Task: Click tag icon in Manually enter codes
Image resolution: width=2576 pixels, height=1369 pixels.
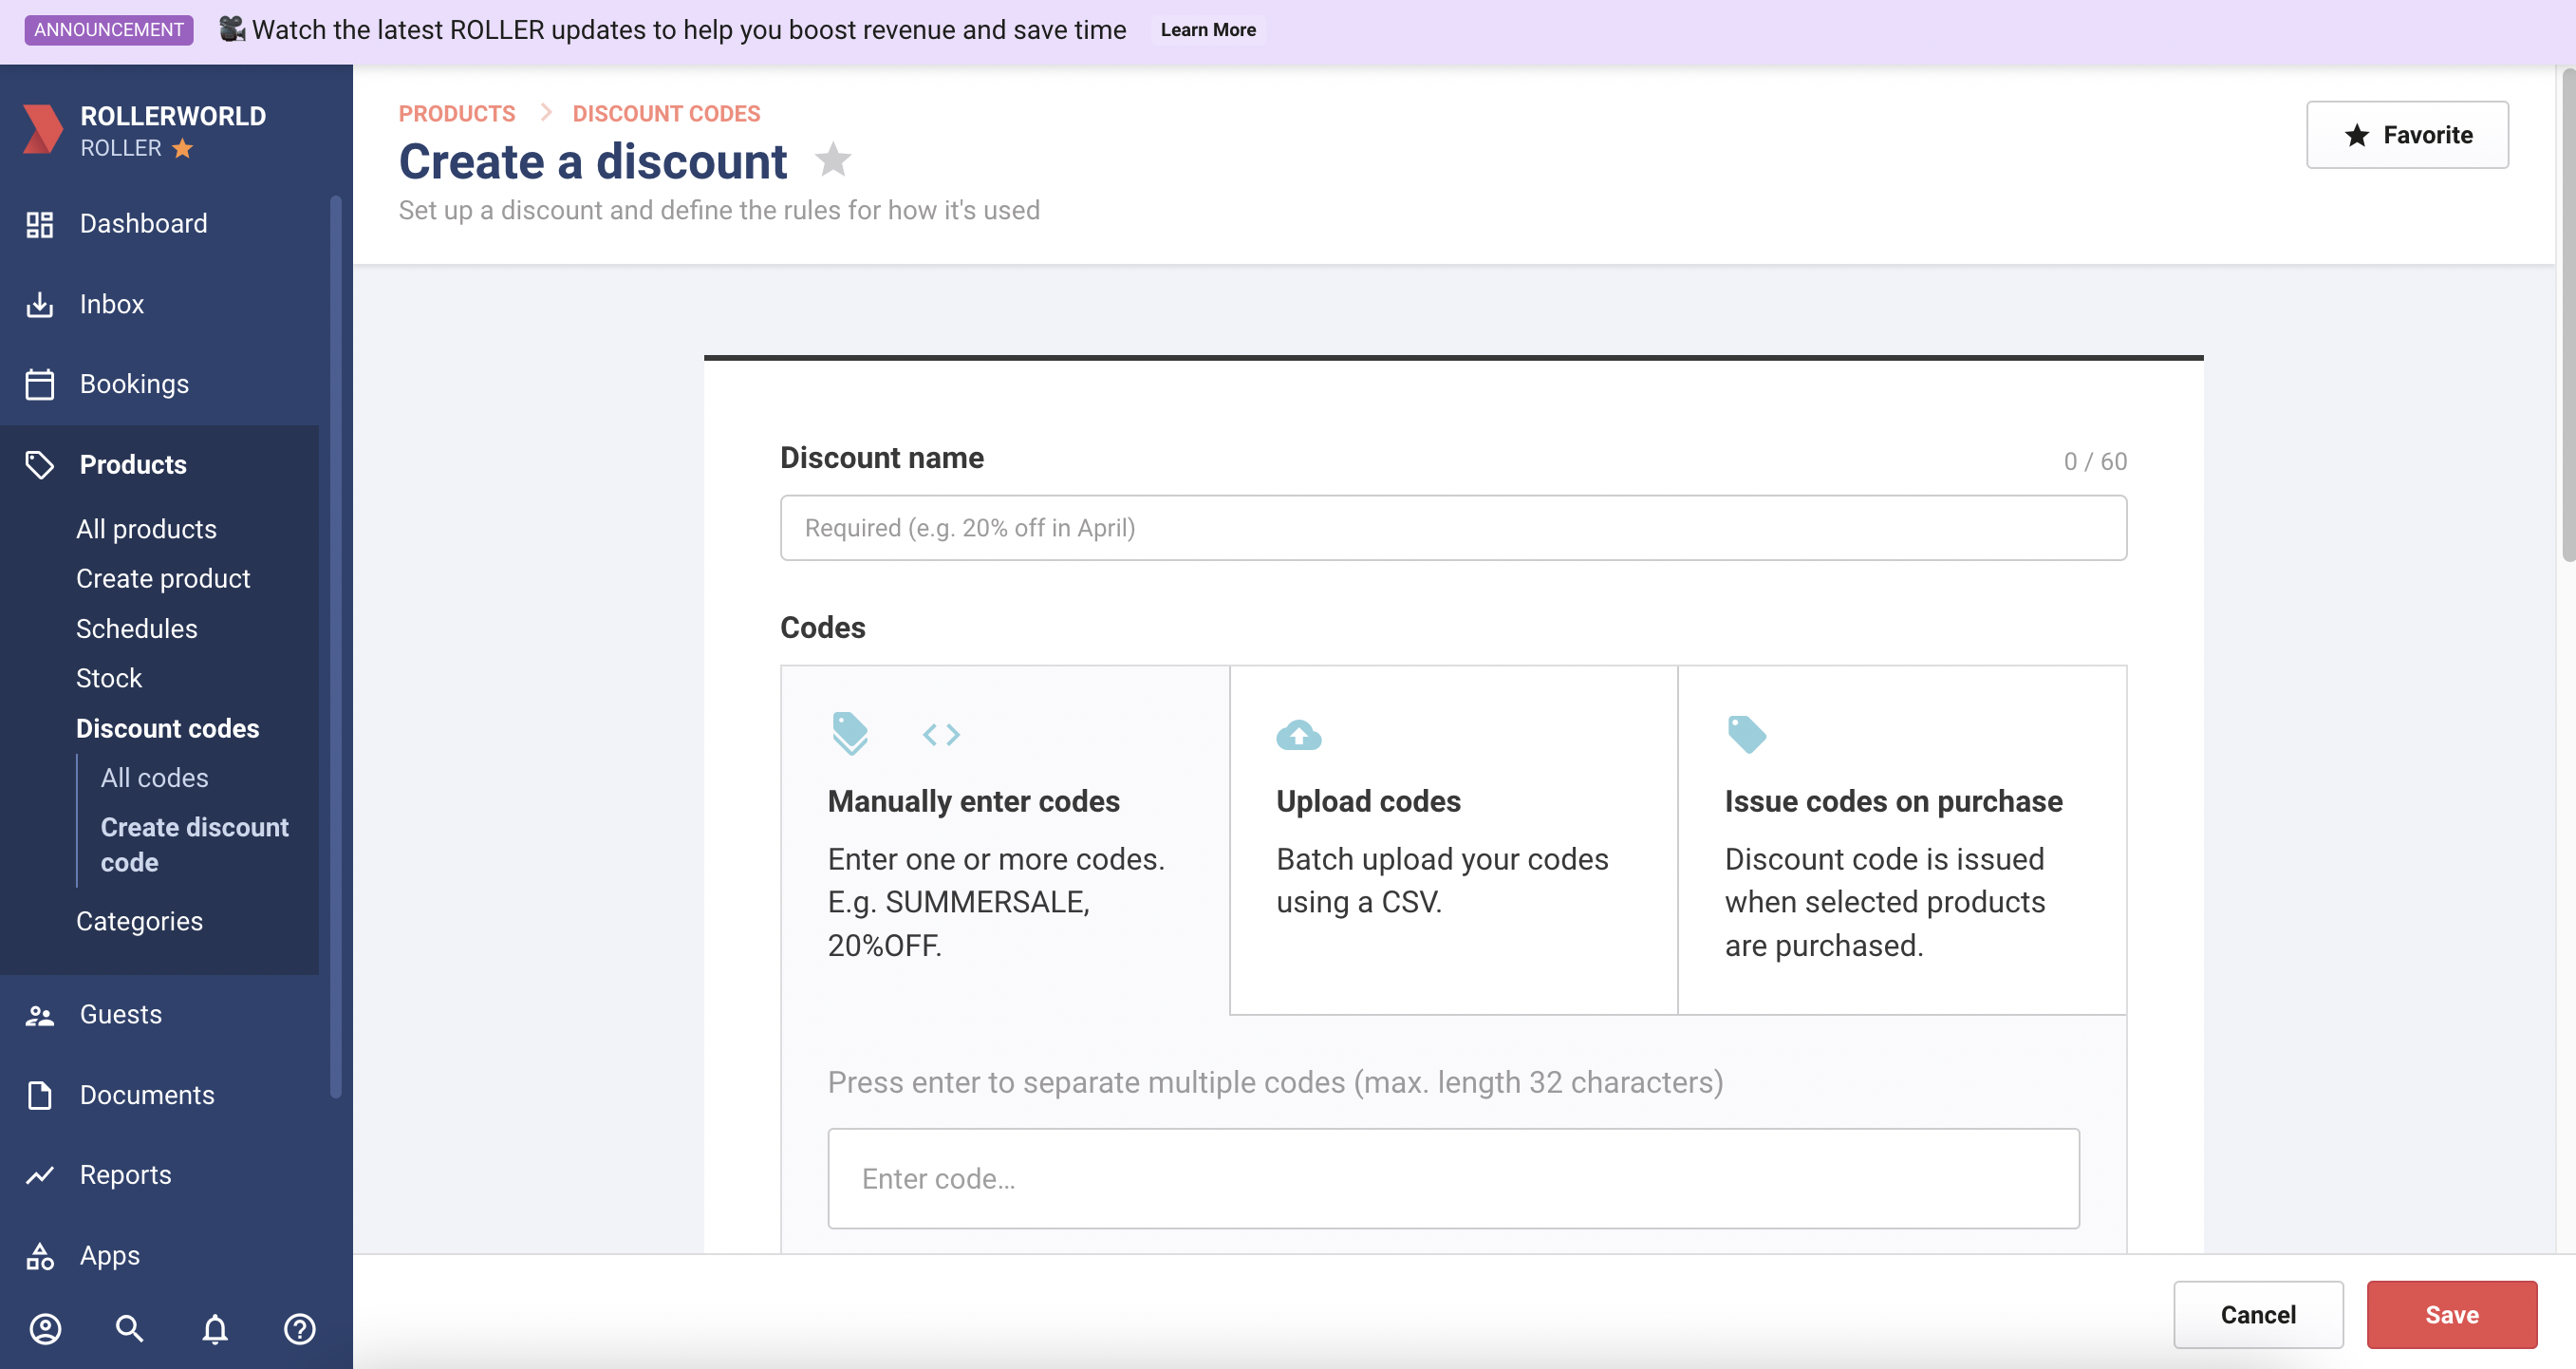Action: pos(850,733)
